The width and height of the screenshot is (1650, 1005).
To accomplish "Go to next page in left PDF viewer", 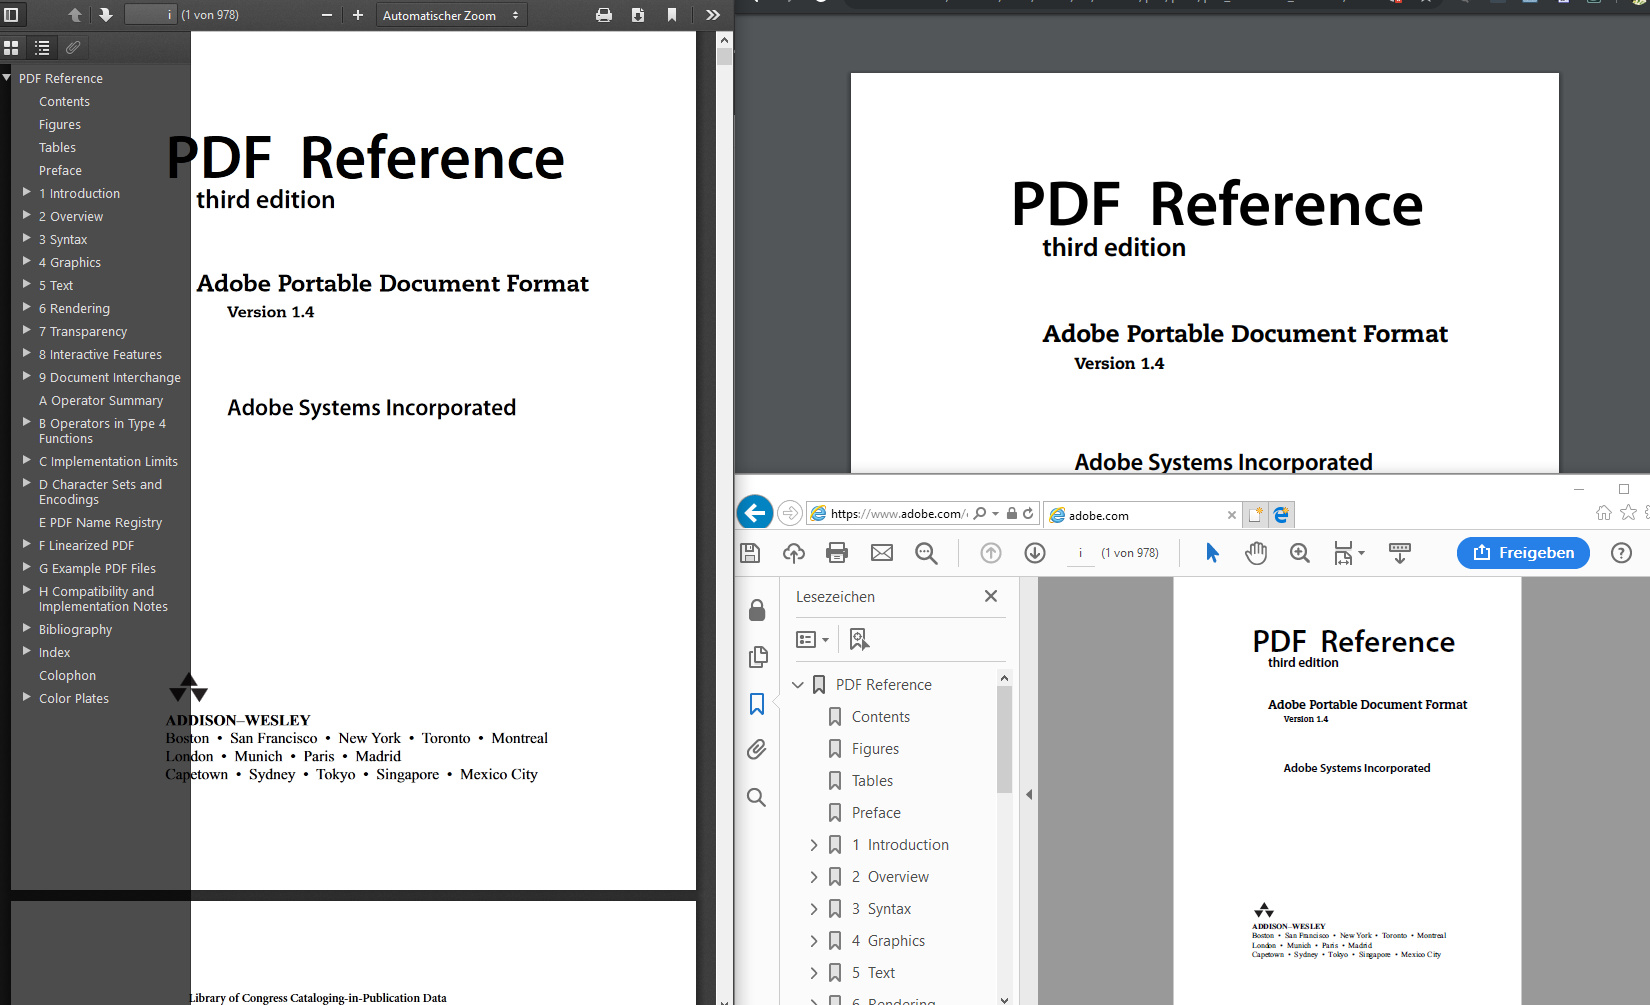I will pos(105,15).
